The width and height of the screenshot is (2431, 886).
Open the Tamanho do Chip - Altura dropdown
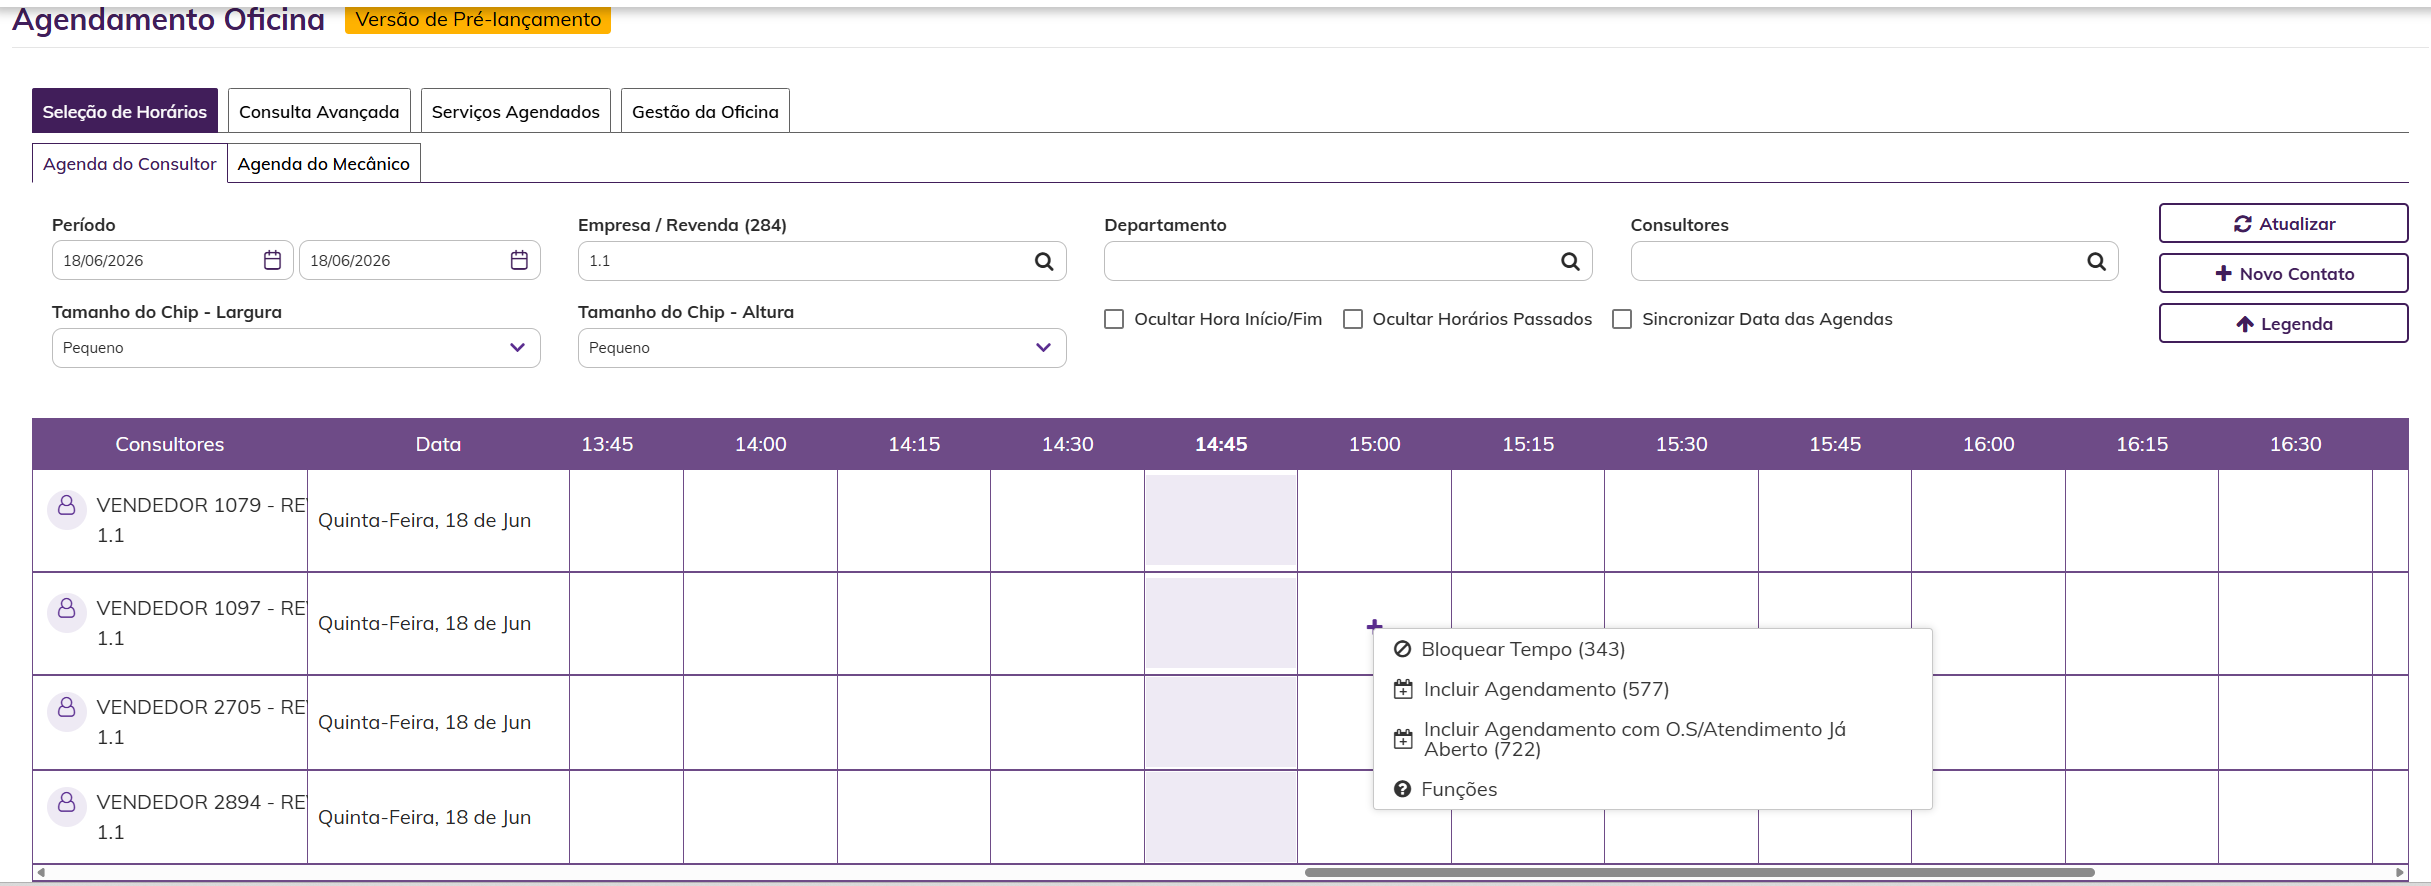coord(822,348)
